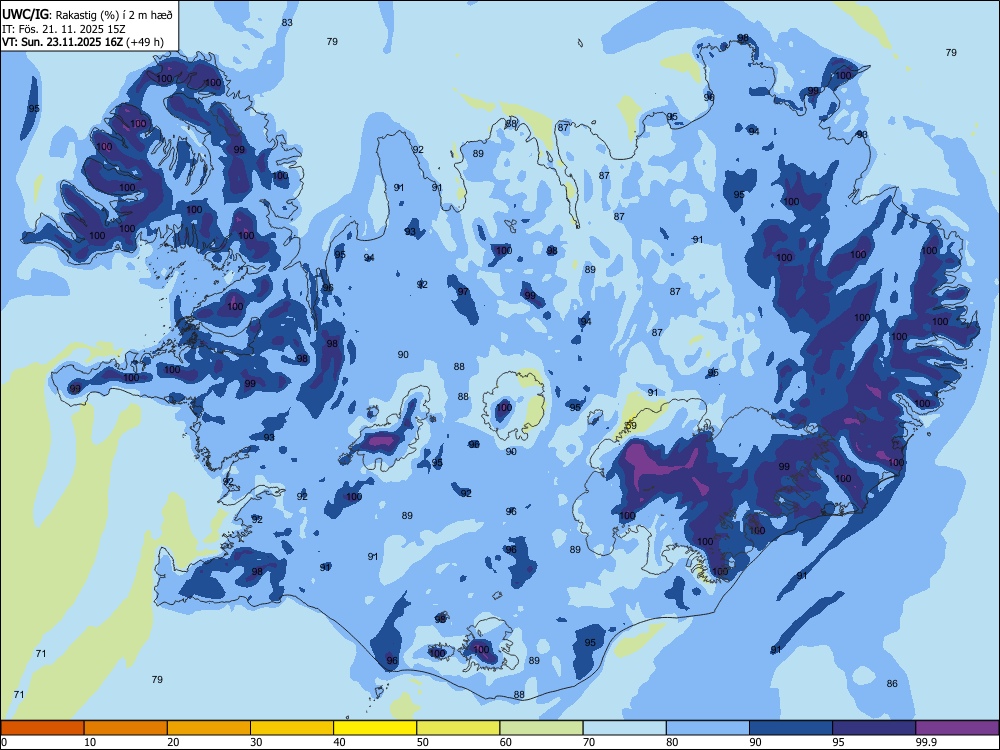Screen dimensions: 1000x750
Task: Select the light orange 20–30 legend swatch
Action: (x=209, y=728)
